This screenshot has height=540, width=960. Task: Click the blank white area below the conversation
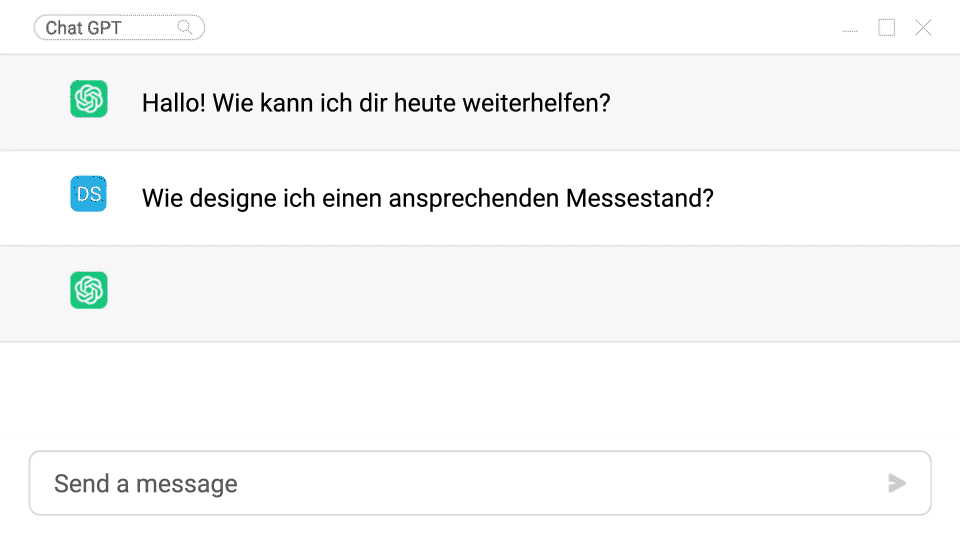click(480, 395)
